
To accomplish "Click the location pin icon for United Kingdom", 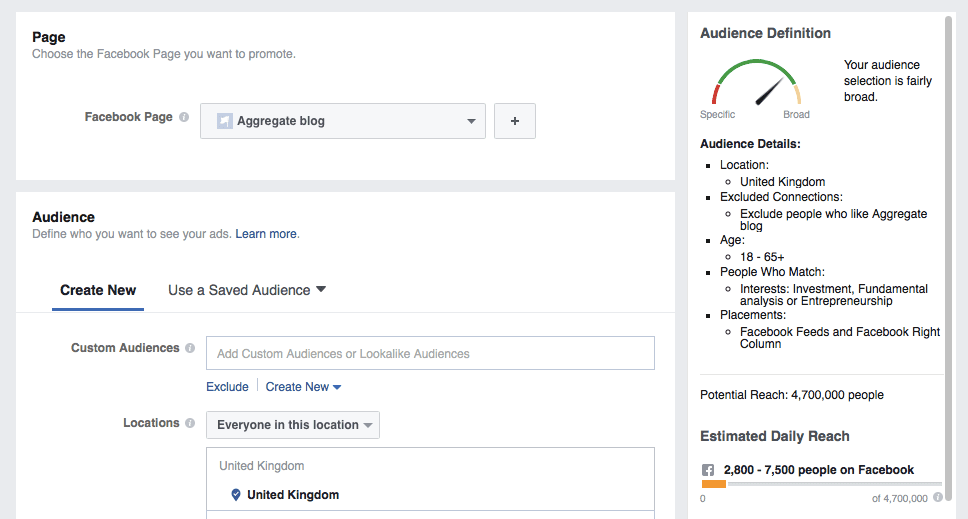I will pyautogui.click(x=236, y=494).
